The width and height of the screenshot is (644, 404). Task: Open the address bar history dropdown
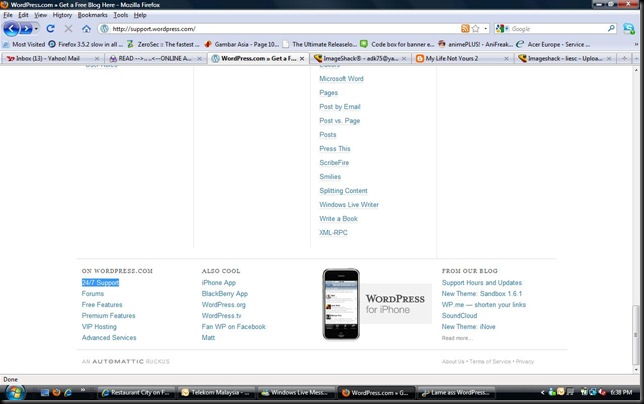[486, 29]
